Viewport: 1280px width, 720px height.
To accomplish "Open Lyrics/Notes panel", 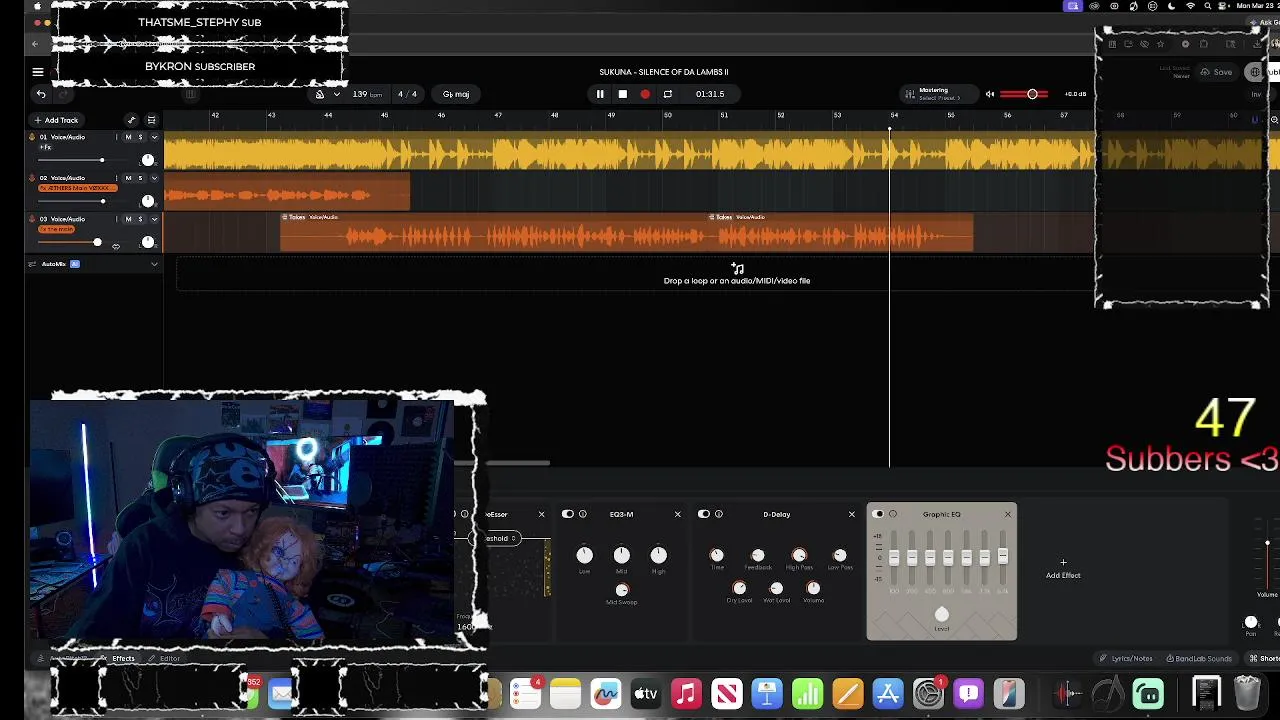I will point(1126,658).
